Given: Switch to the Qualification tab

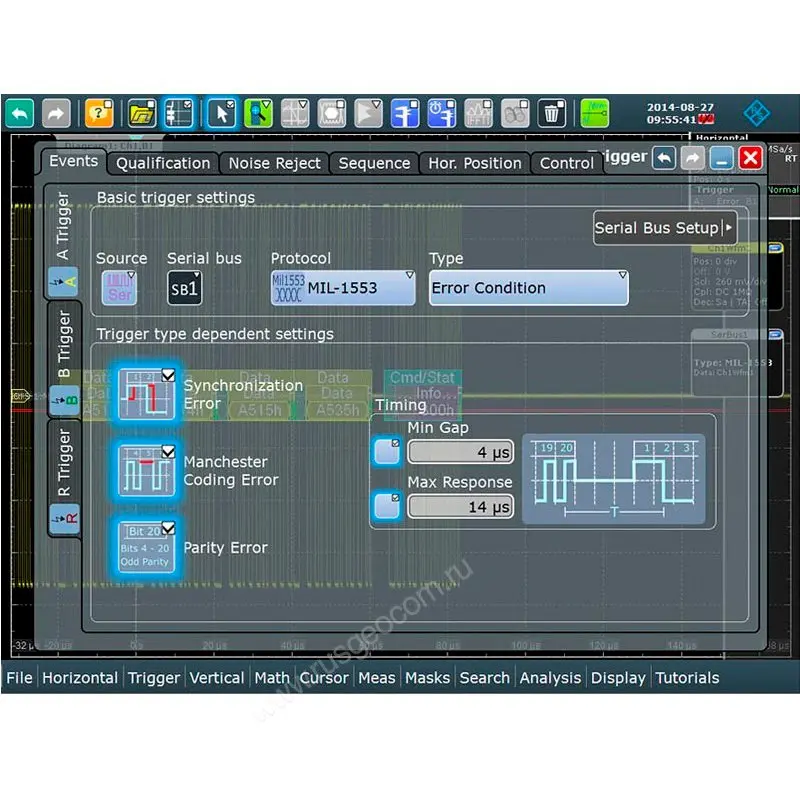Looking at the screenshot, I should tap(163, 163).
